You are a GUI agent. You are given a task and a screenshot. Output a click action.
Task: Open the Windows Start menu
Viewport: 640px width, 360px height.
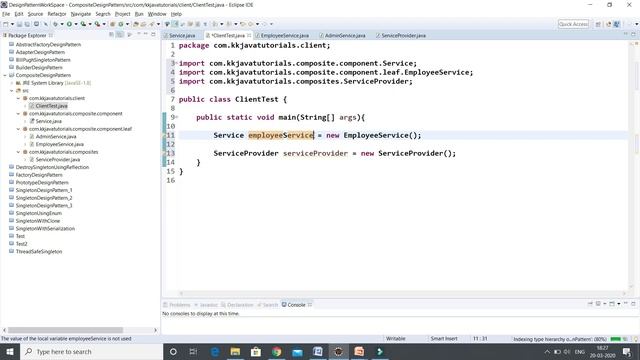(9, 351)
